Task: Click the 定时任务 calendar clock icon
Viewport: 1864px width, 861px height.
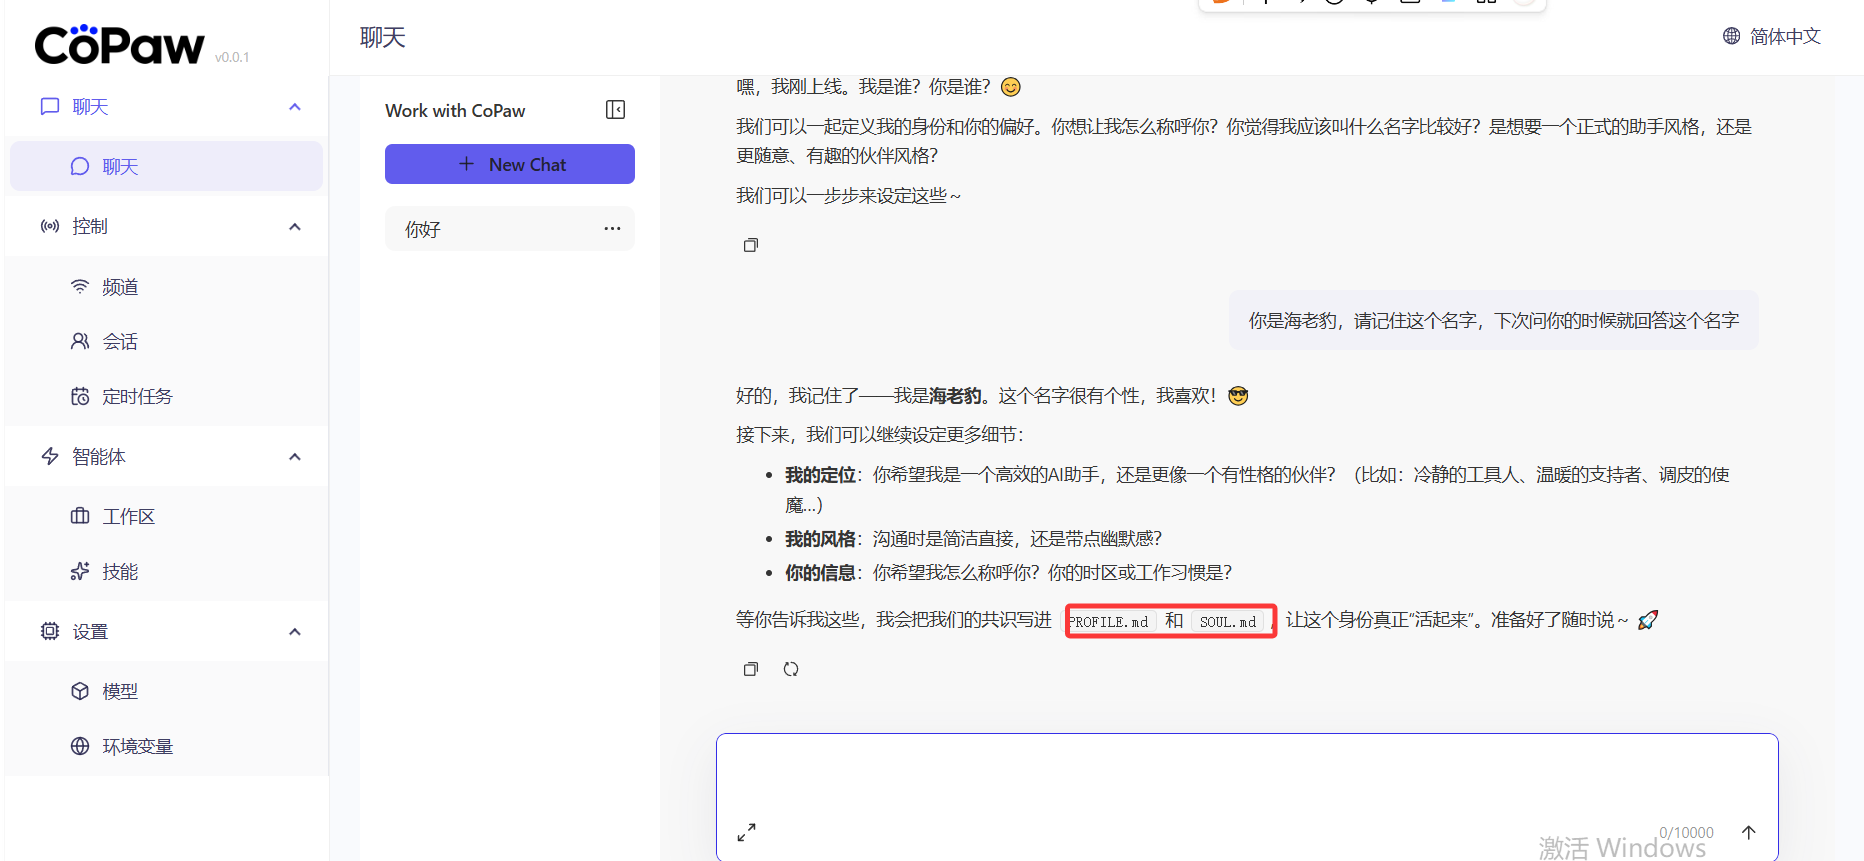Action: [x=80, y=397]
